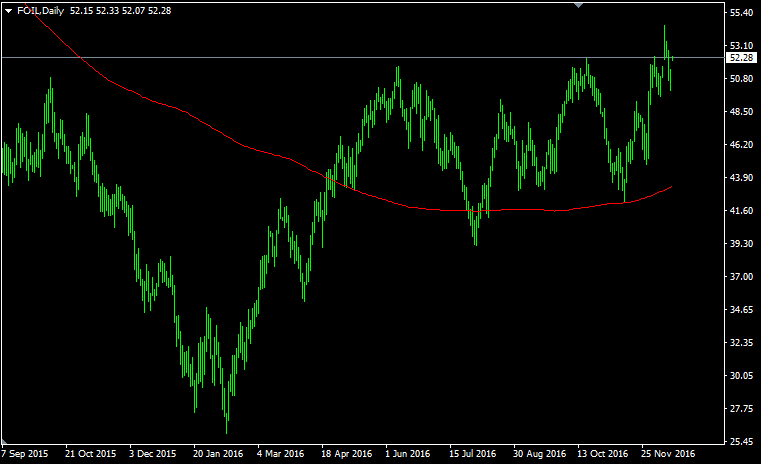Click the 39.30 price scale label
The image size is (761, 464).
(x=741, y=244)
